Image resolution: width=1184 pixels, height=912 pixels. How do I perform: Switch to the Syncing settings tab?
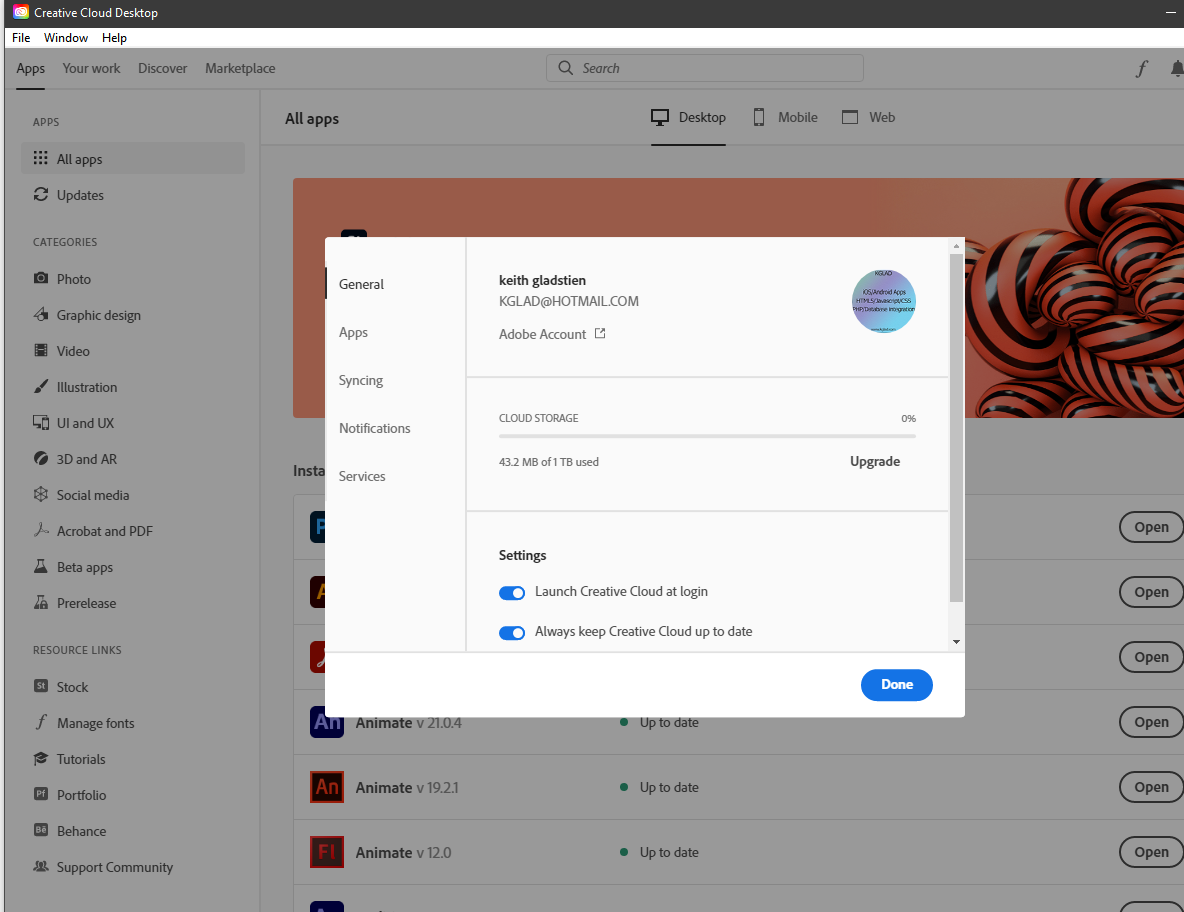[360, 380]
